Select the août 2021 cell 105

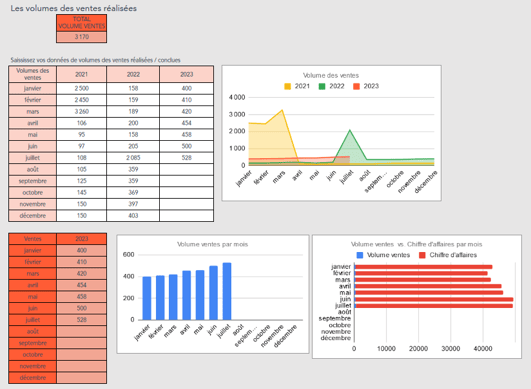point(82,169)
